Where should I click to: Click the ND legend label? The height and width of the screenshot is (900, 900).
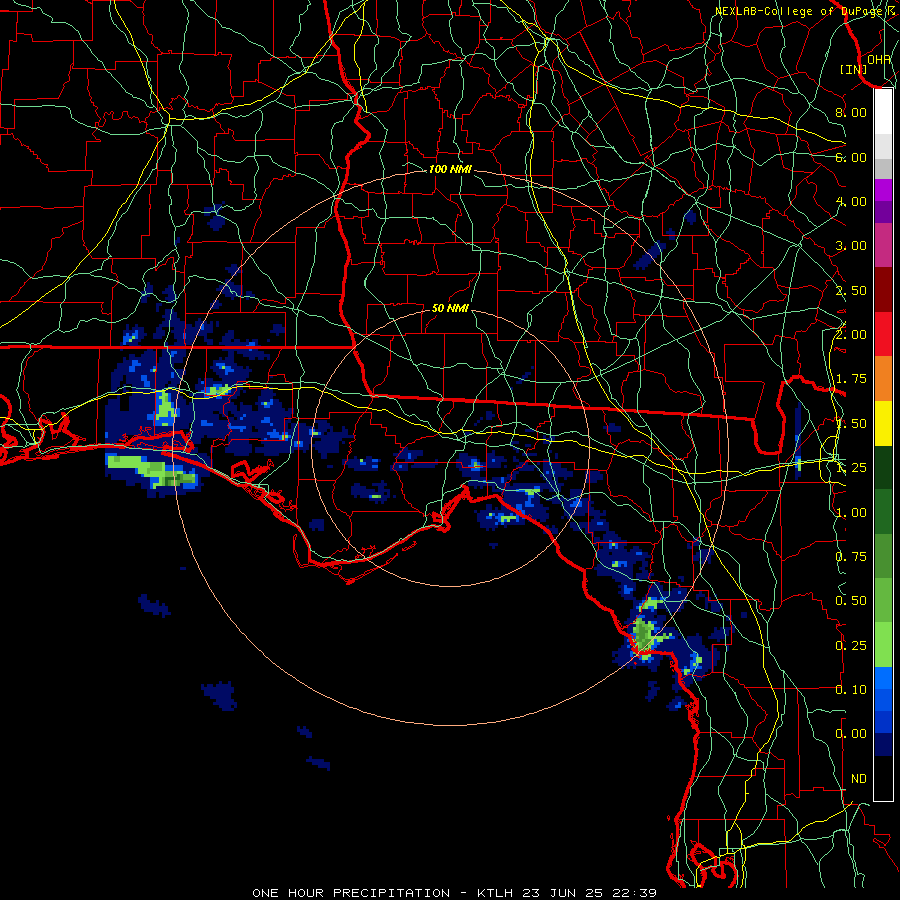pos(859,779)
